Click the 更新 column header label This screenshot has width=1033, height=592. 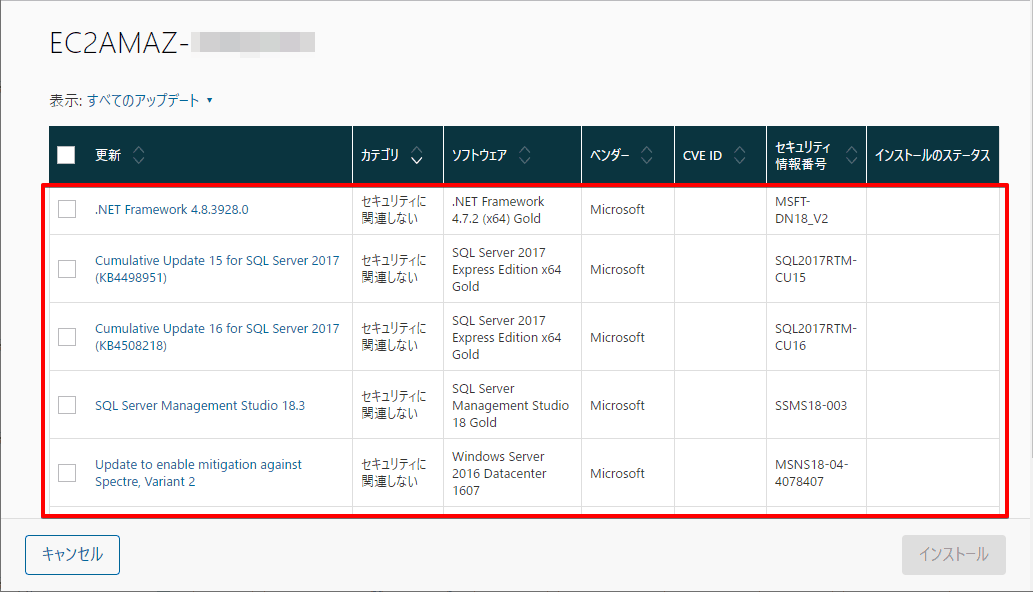[108, 155]
